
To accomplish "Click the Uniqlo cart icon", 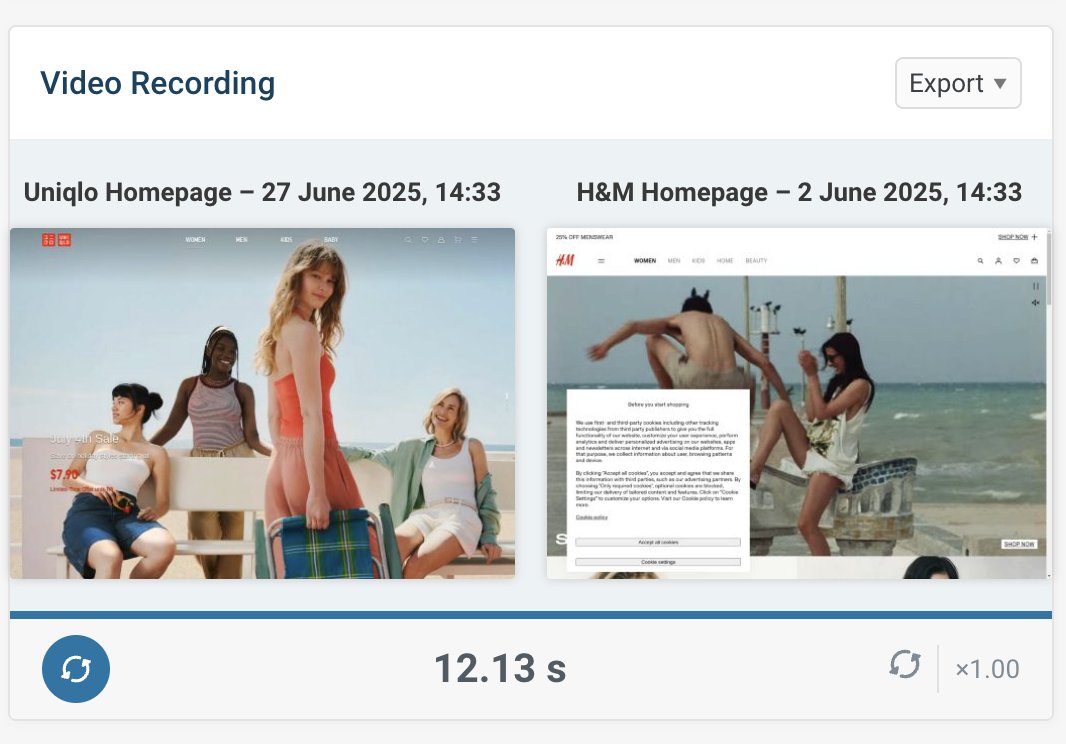I will (x=458, y=240).
